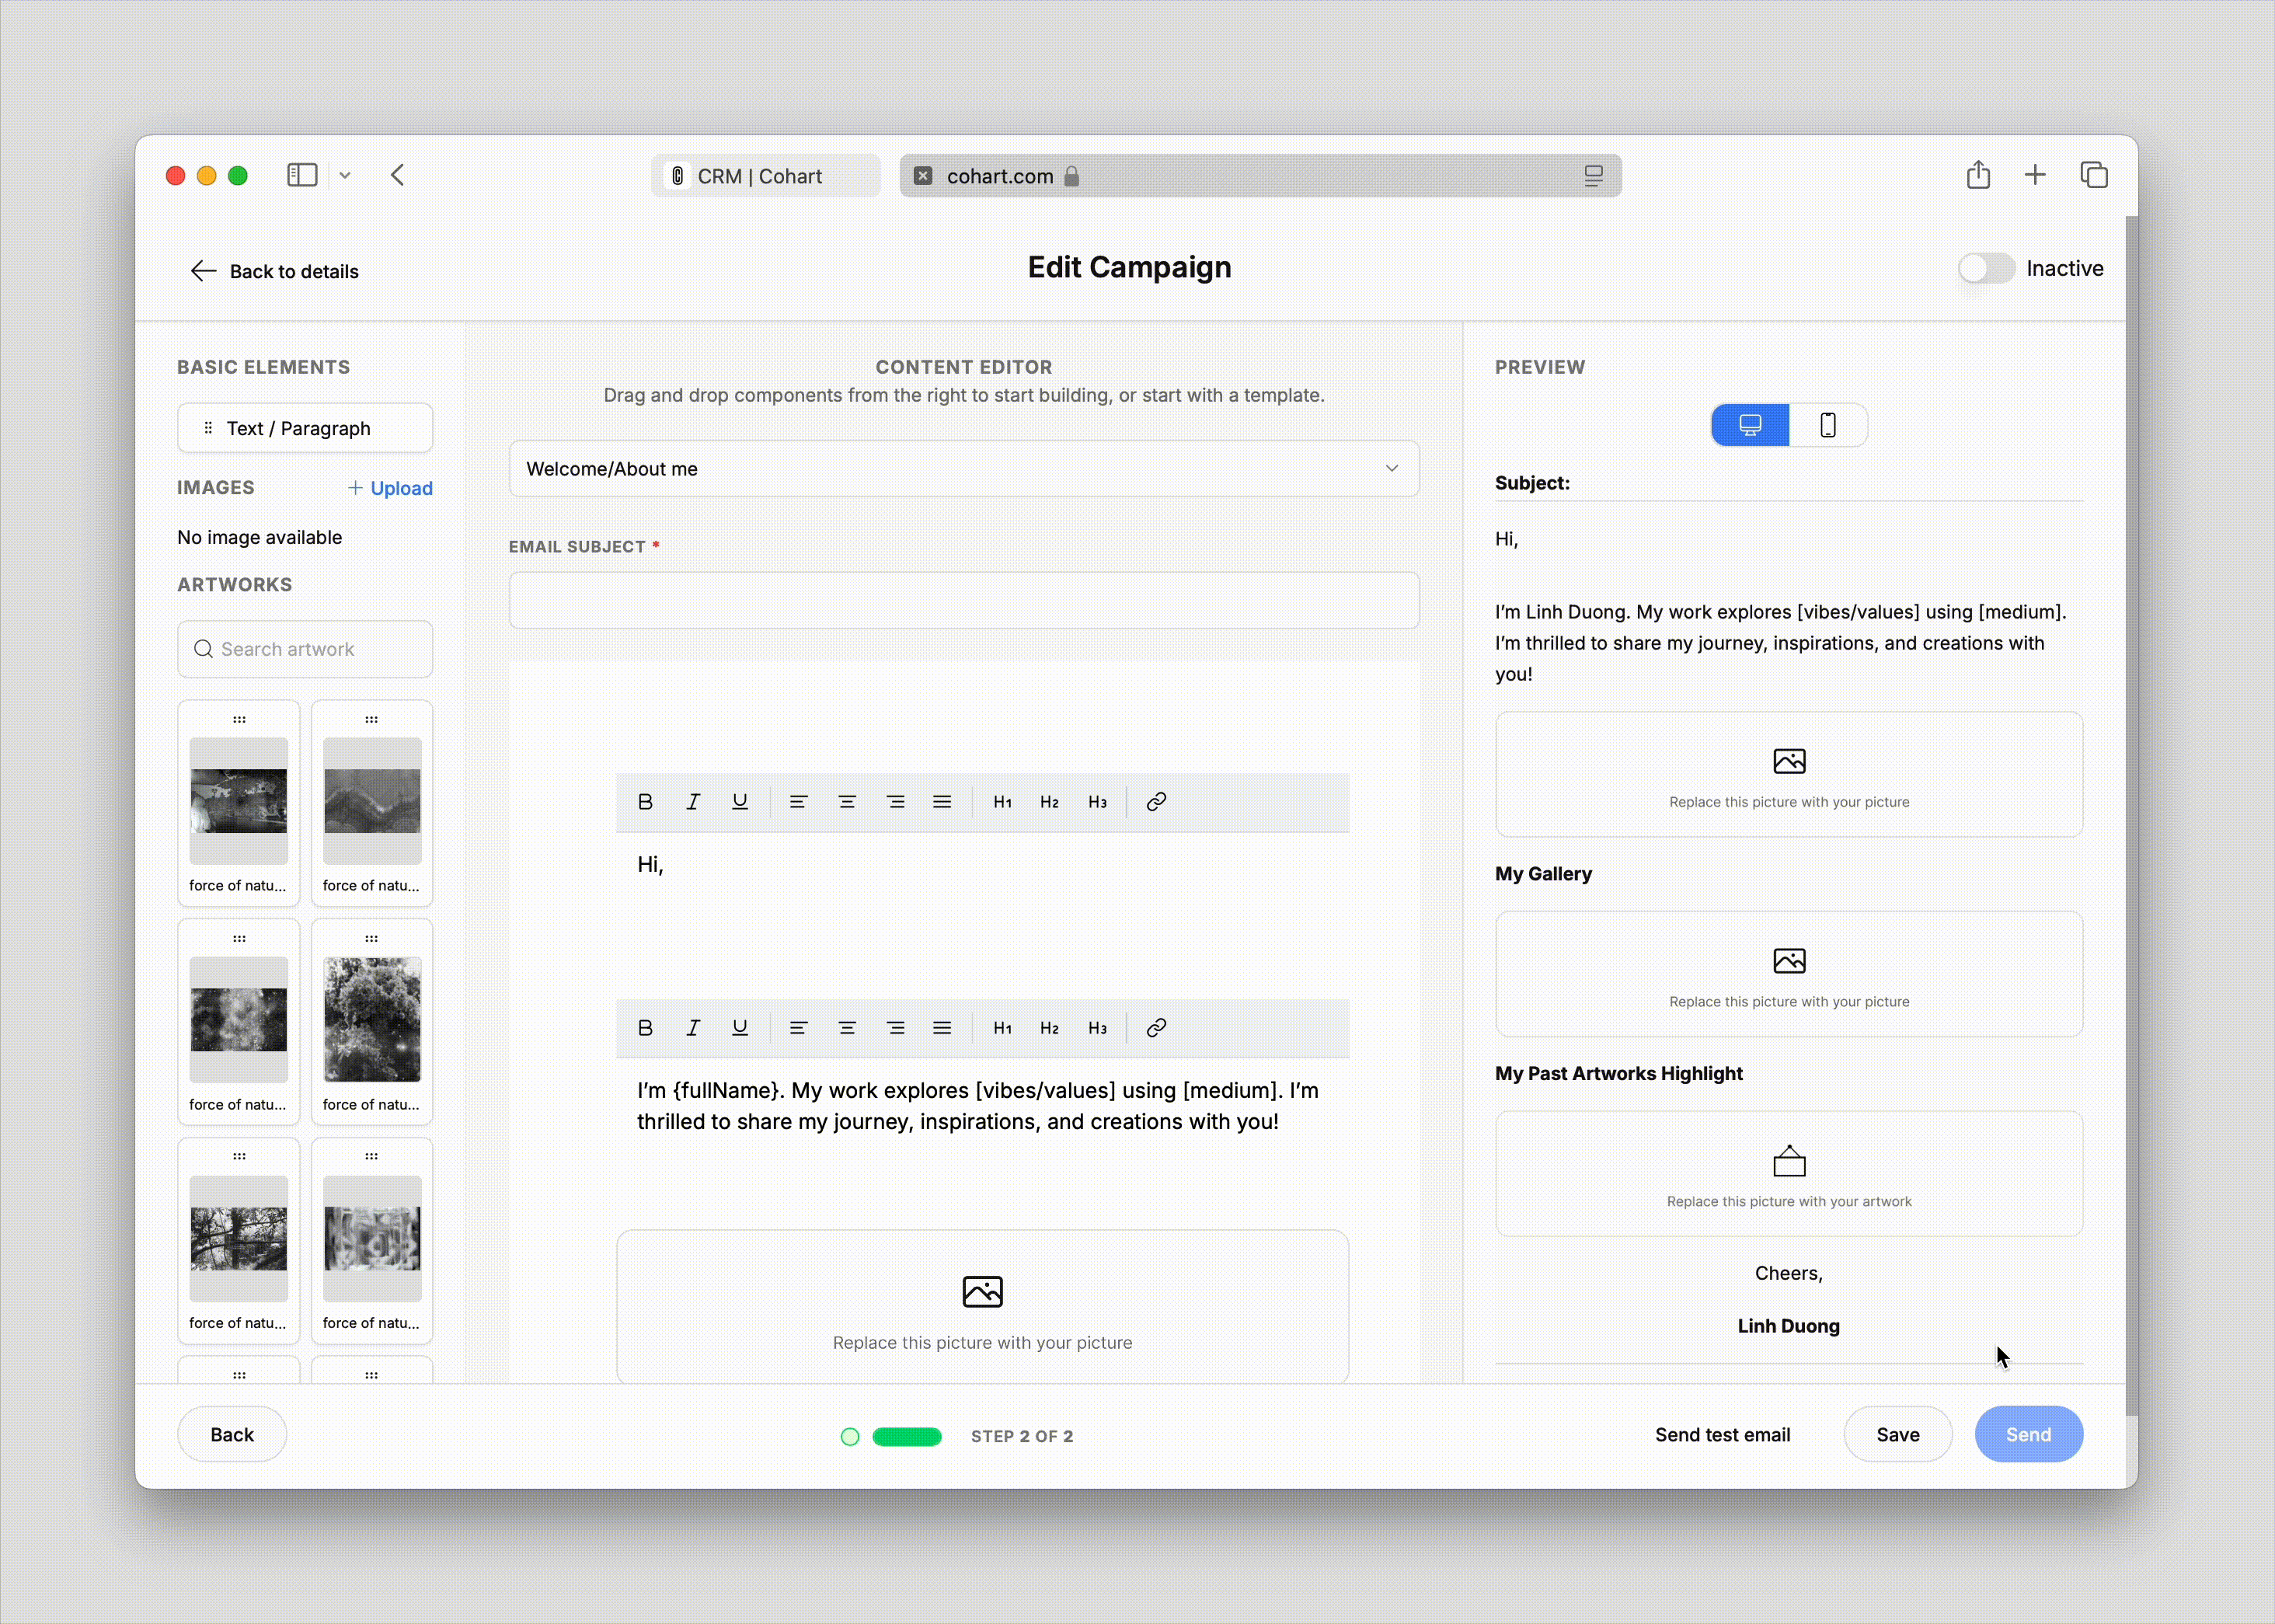Open the Welcome/About me template dropdown
The width and height of the screenshot is (2275, 1624).
(964, 469)
